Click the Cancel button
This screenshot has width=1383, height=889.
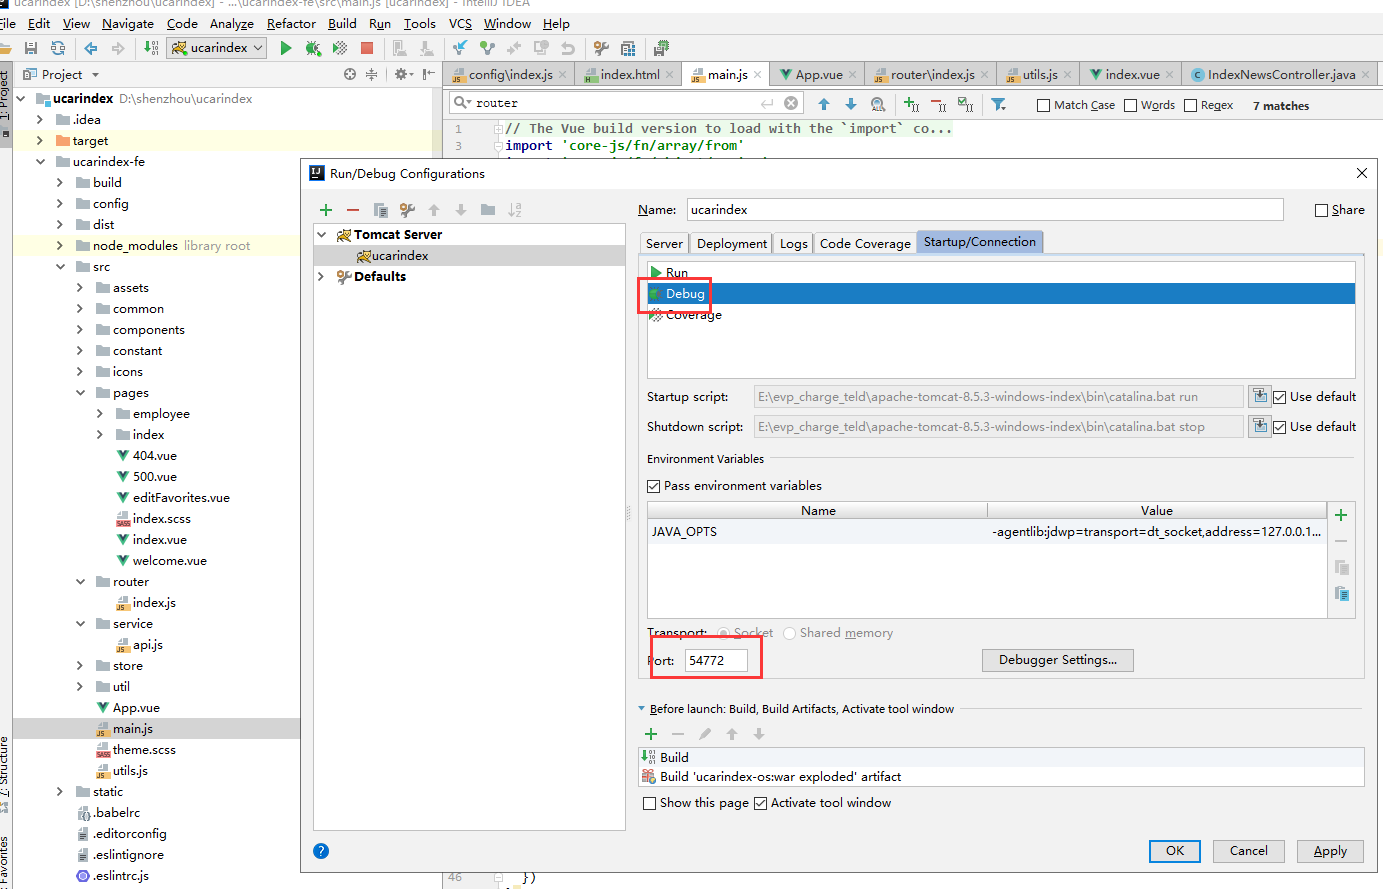coord(1249,851)
